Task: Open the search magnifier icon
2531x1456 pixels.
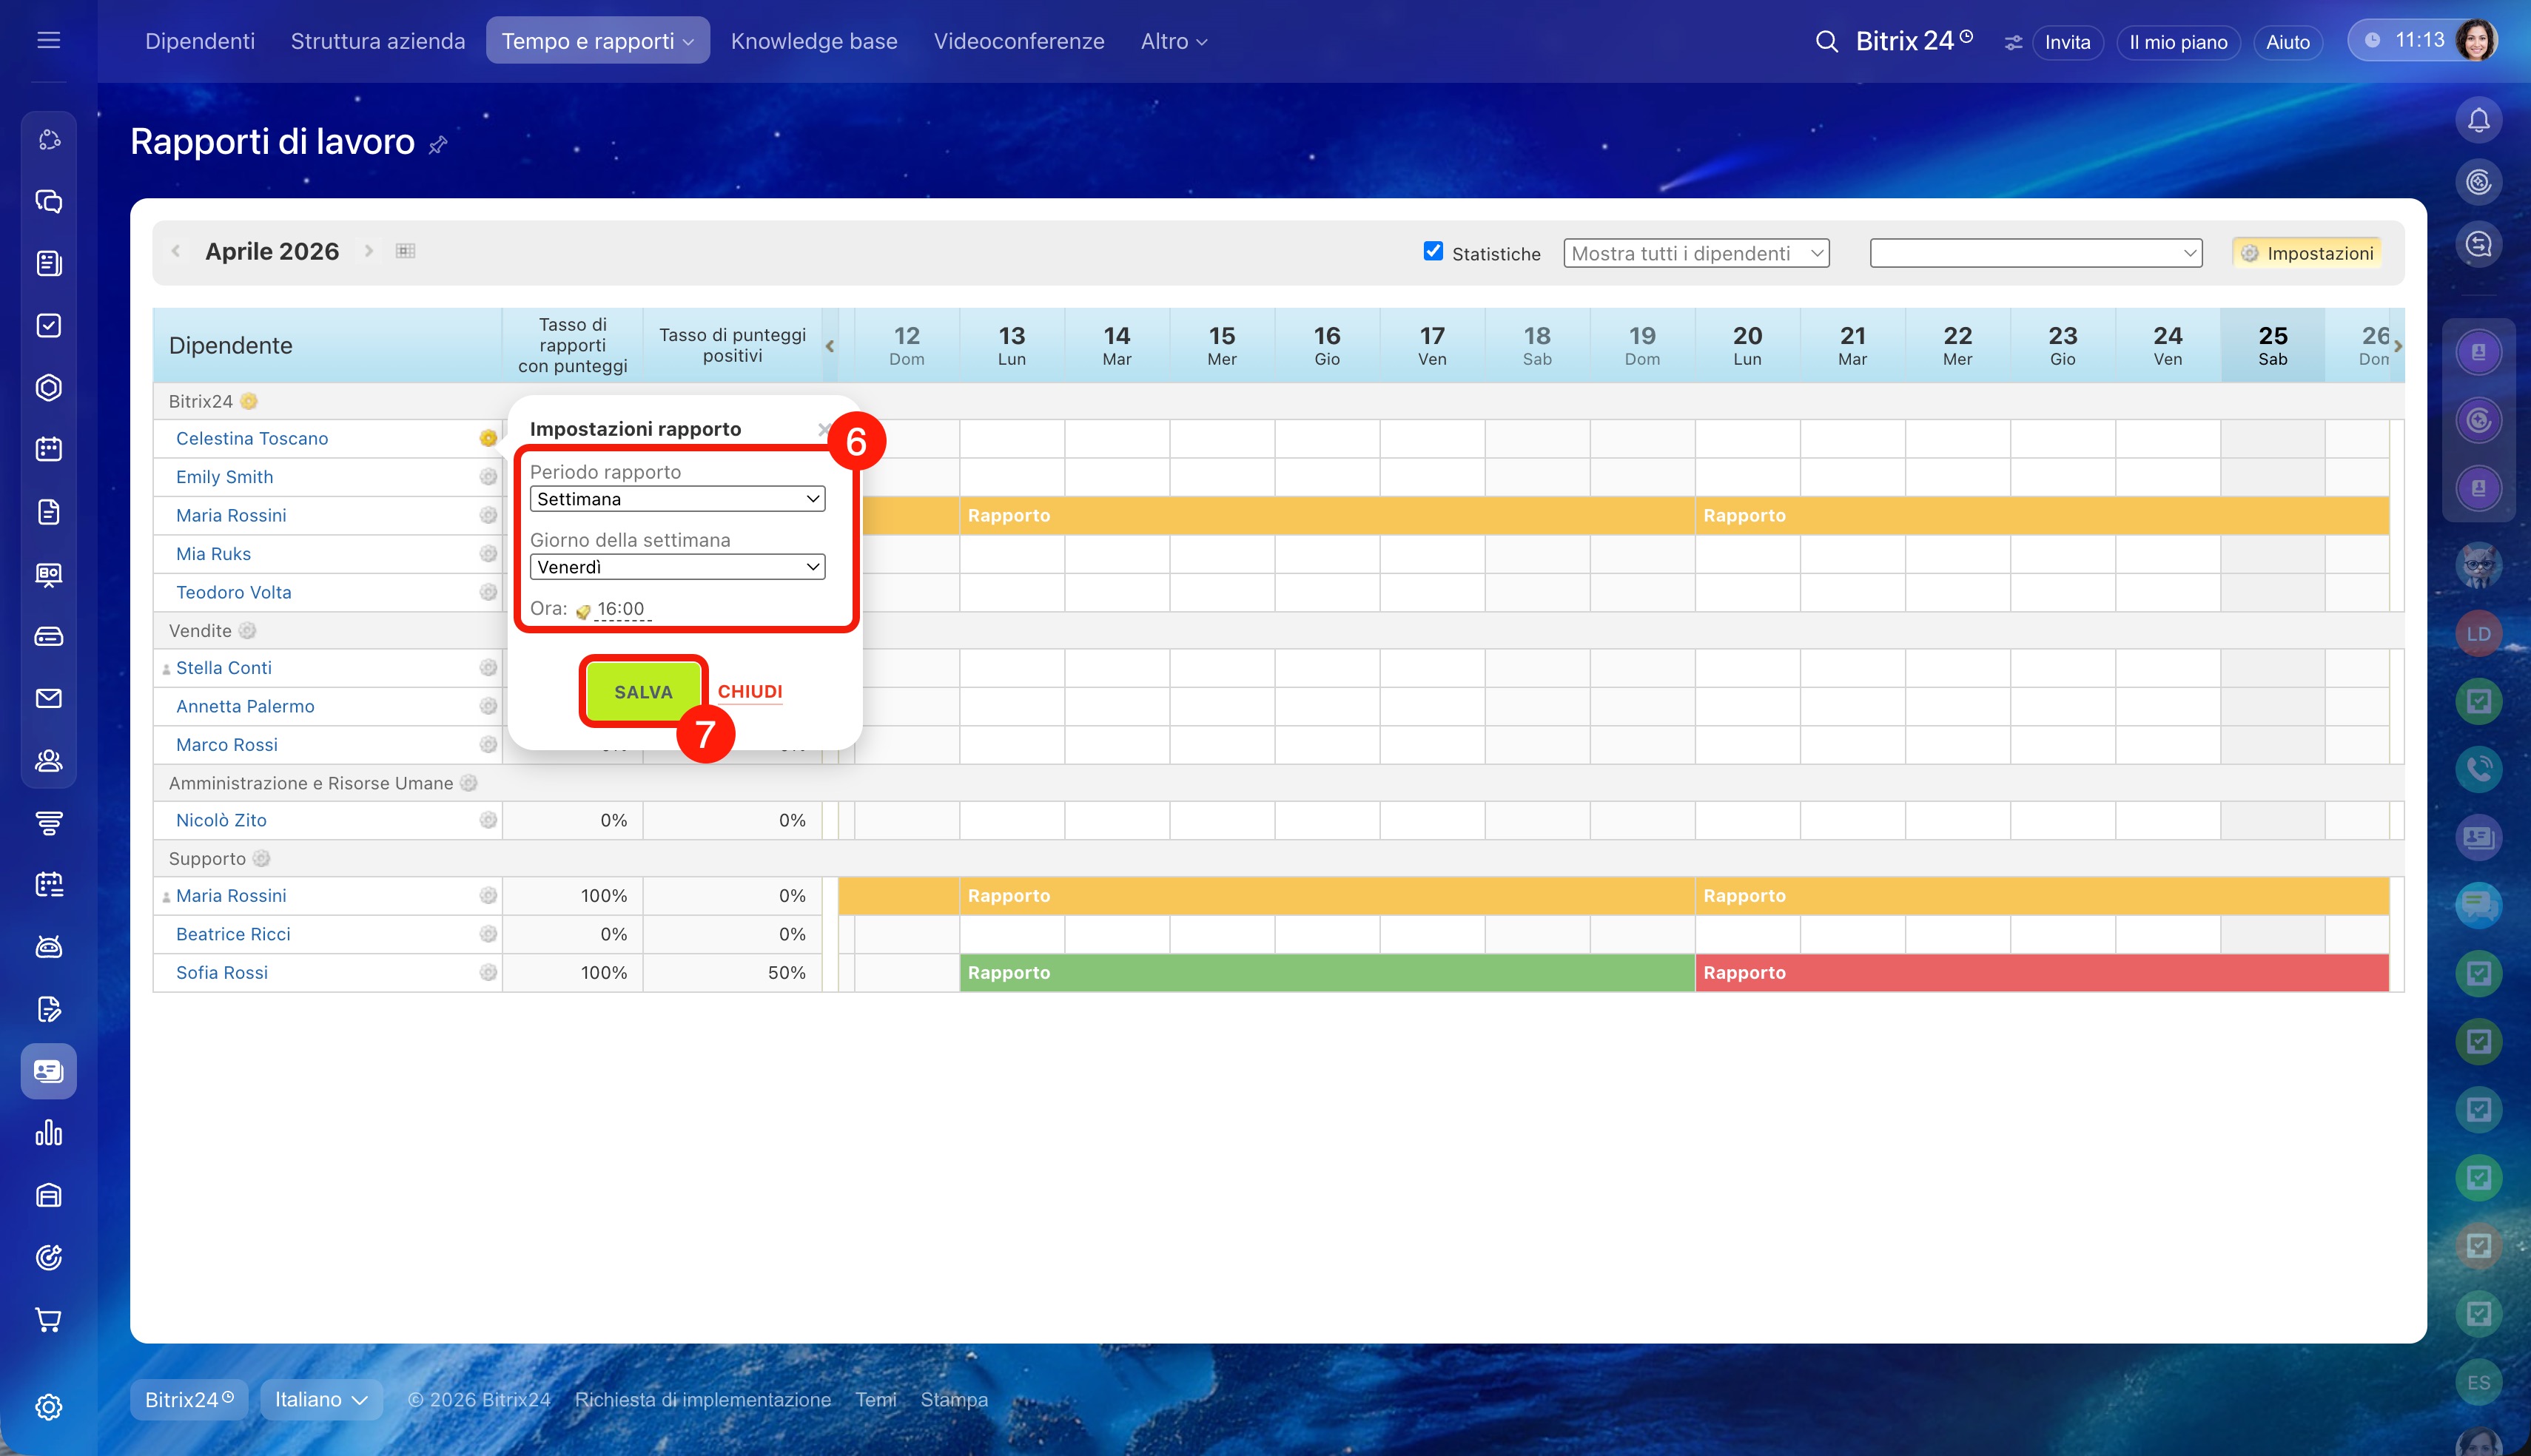Action: point(1826,42)
